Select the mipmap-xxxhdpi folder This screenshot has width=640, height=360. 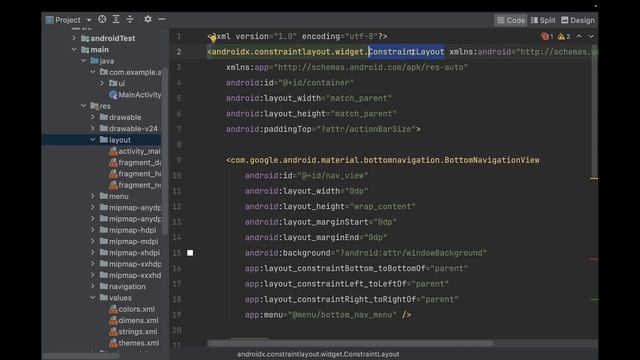(135, 275)
